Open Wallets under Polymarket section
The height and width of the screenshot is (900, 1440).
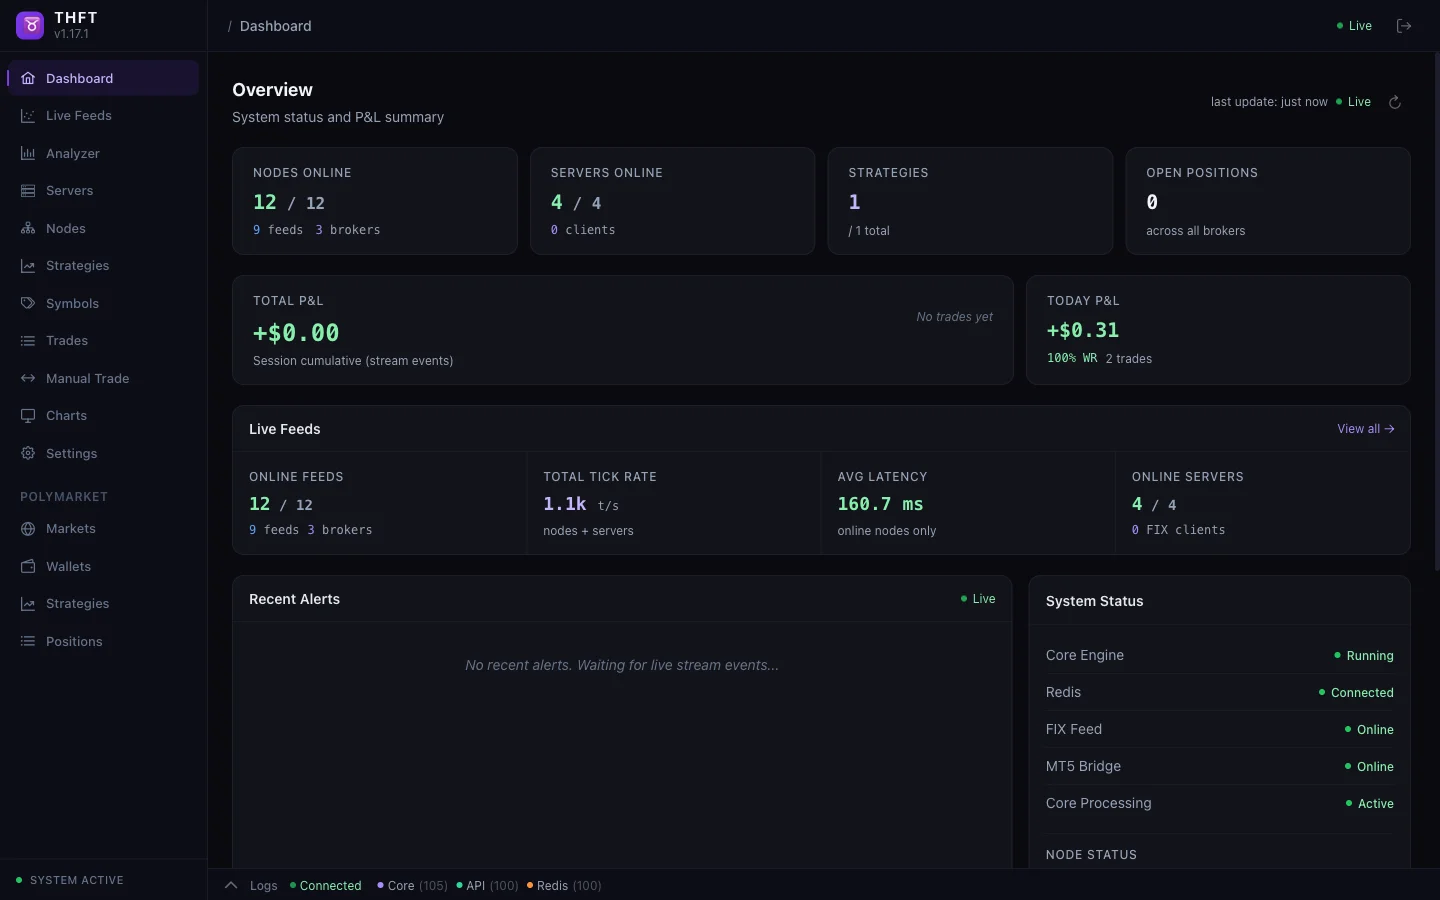69,566
